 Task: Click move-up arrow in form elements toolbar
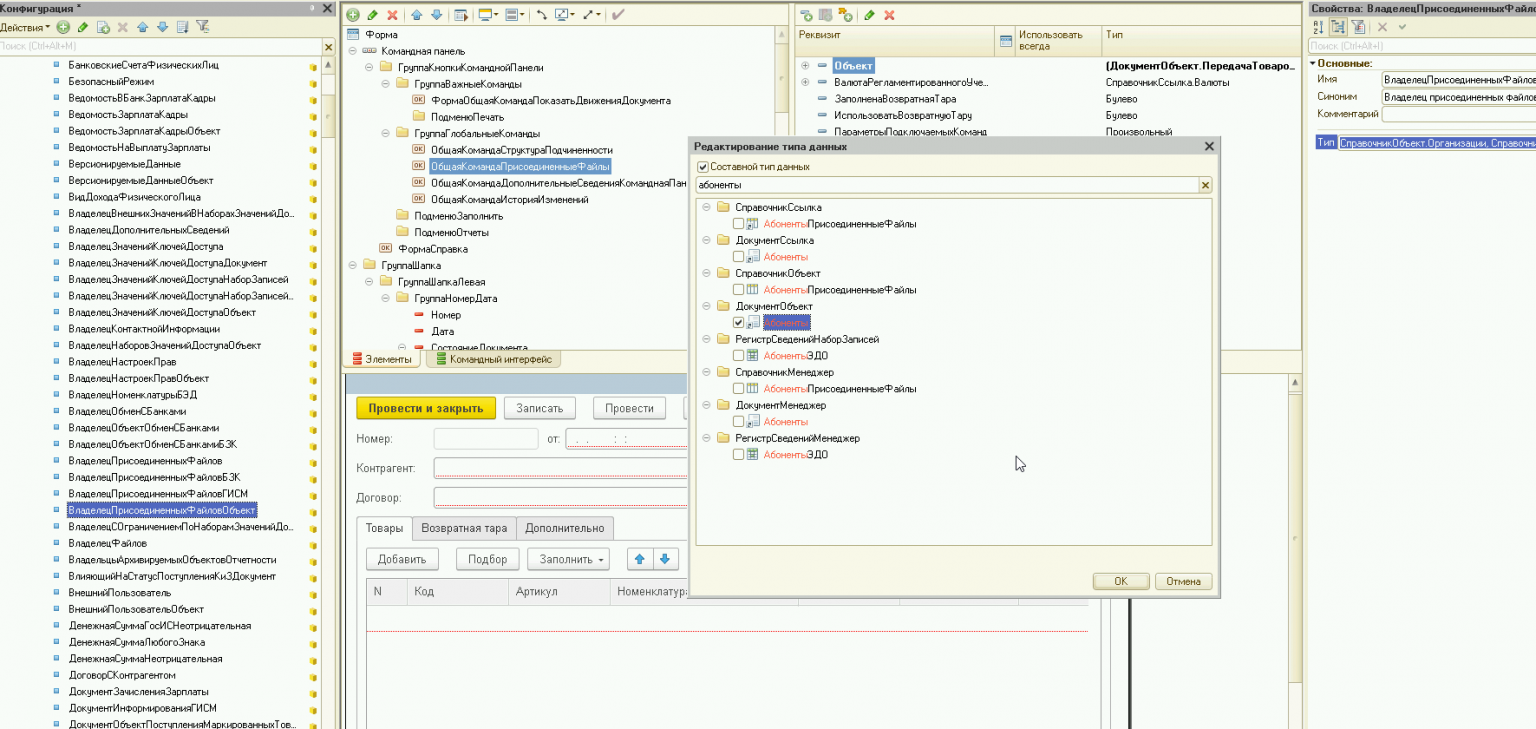(x=417, y=15)
